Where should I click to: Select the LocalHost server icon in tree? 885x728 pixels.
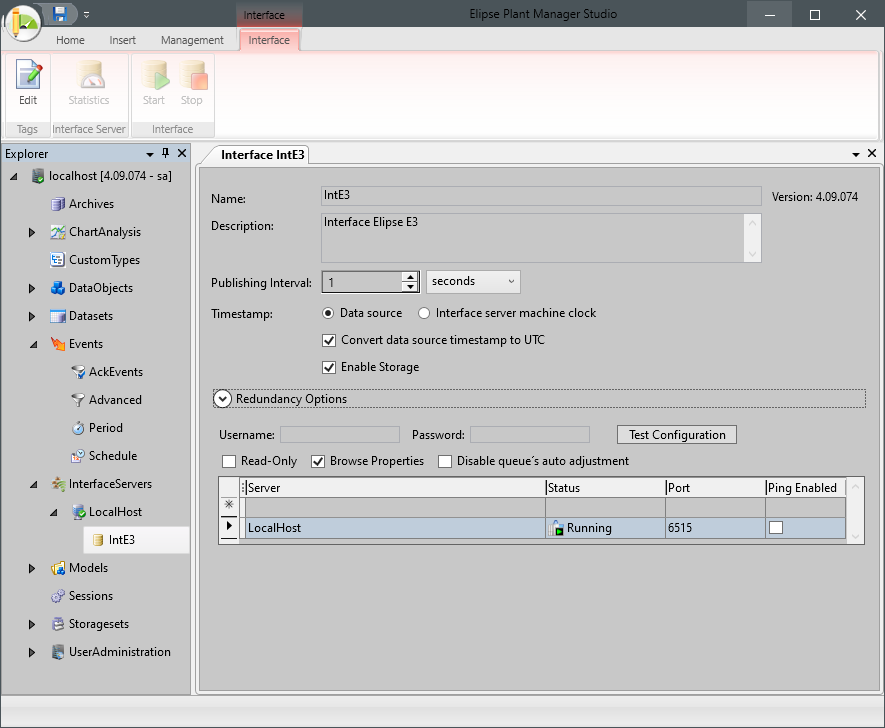(78, 512)
